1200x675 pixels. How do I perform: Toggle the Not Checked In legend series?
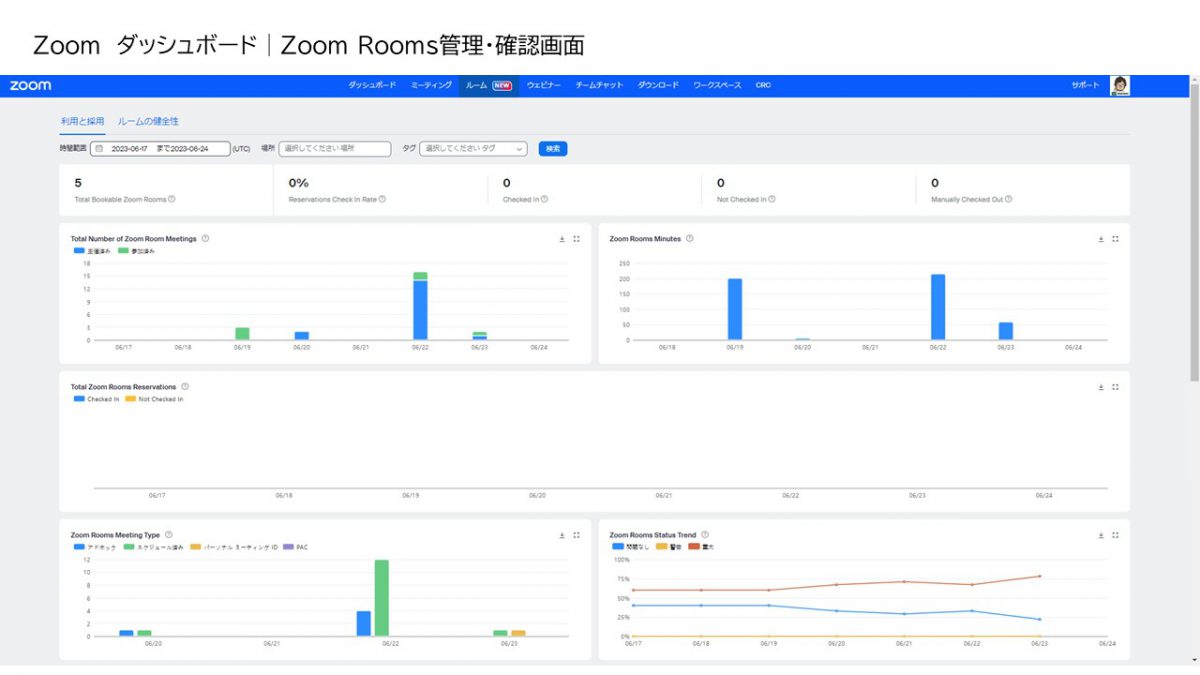pos(155,399)
